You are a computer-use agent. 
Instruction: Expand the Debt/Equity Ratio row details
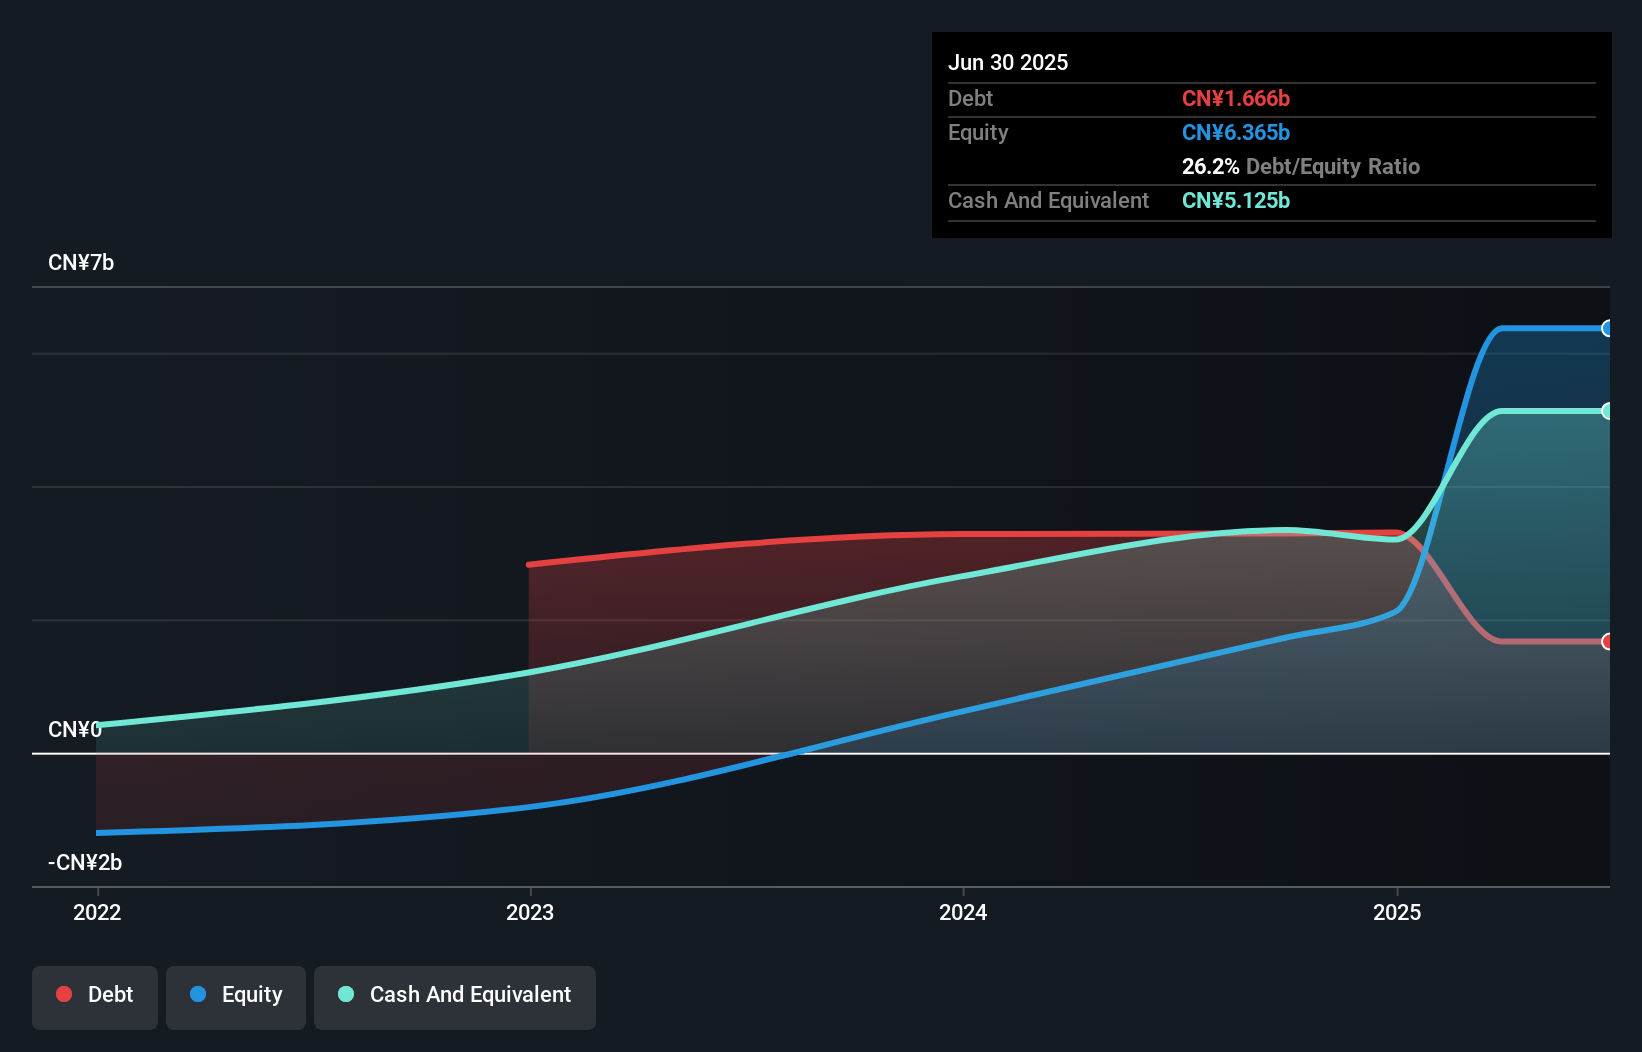pos(1301,166)
